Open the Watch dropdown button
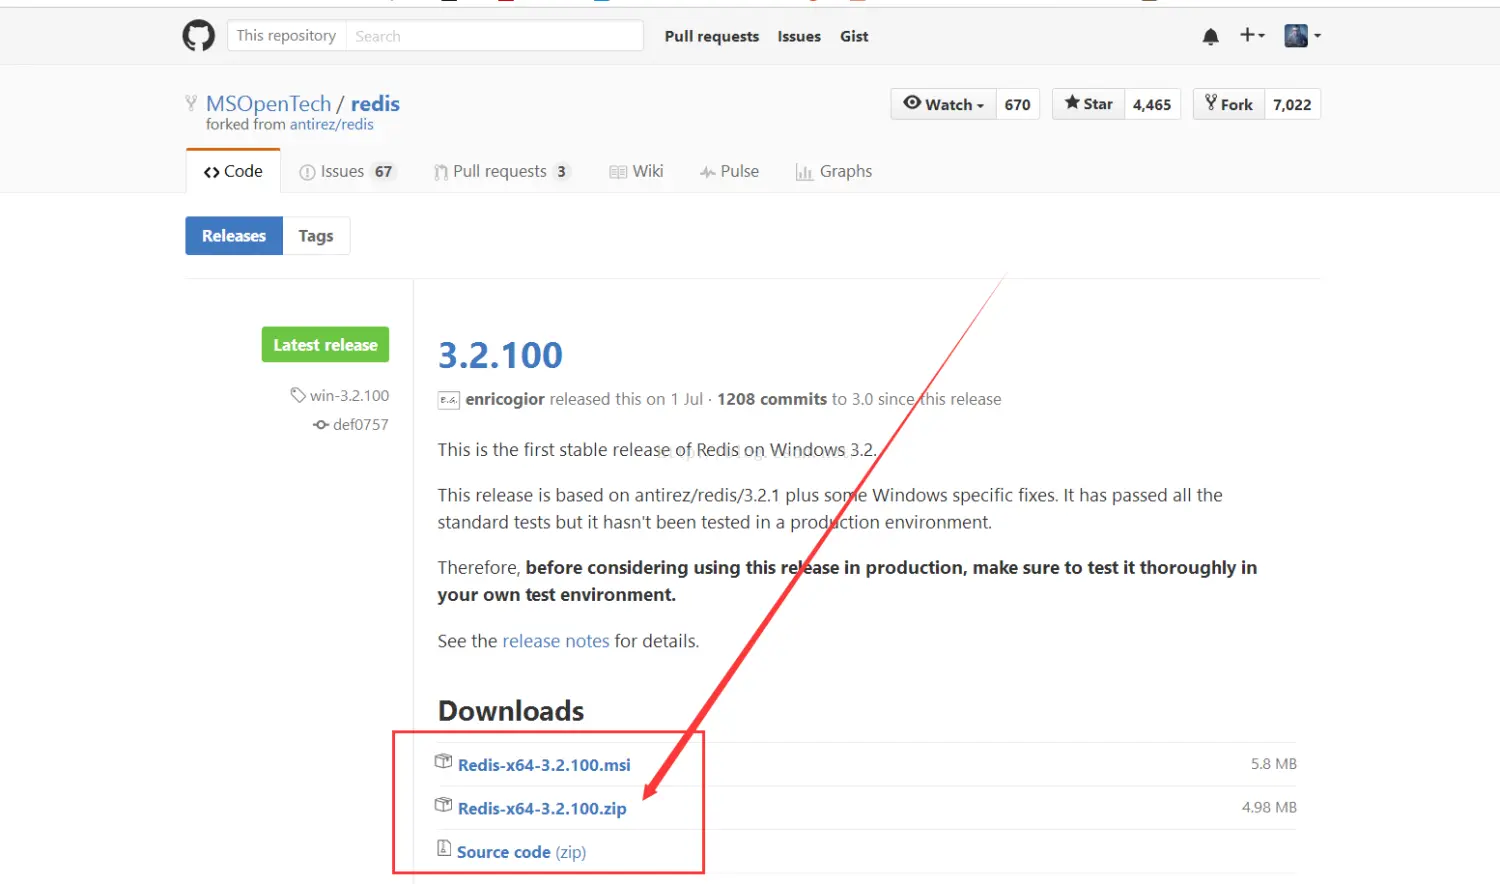Viewport: 1500px width, 884px height. [943, 104]
